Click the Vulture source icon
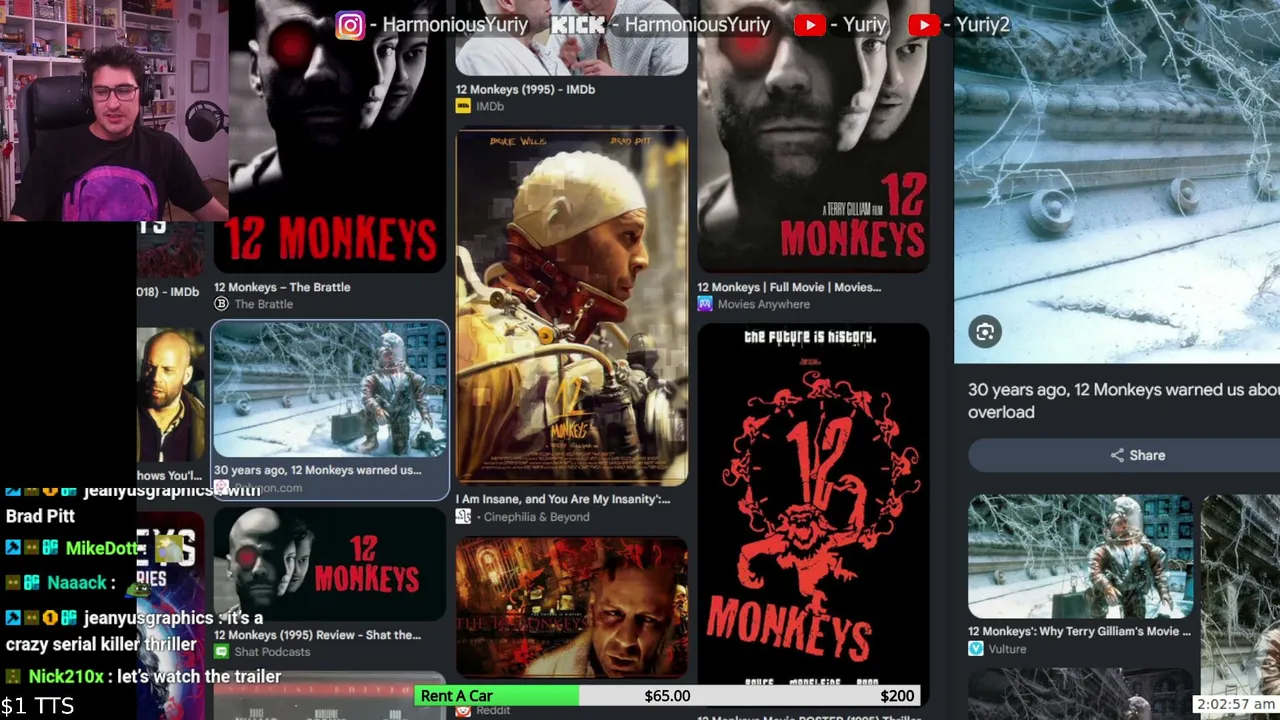 pyautogui.click(x=975, y=649)
